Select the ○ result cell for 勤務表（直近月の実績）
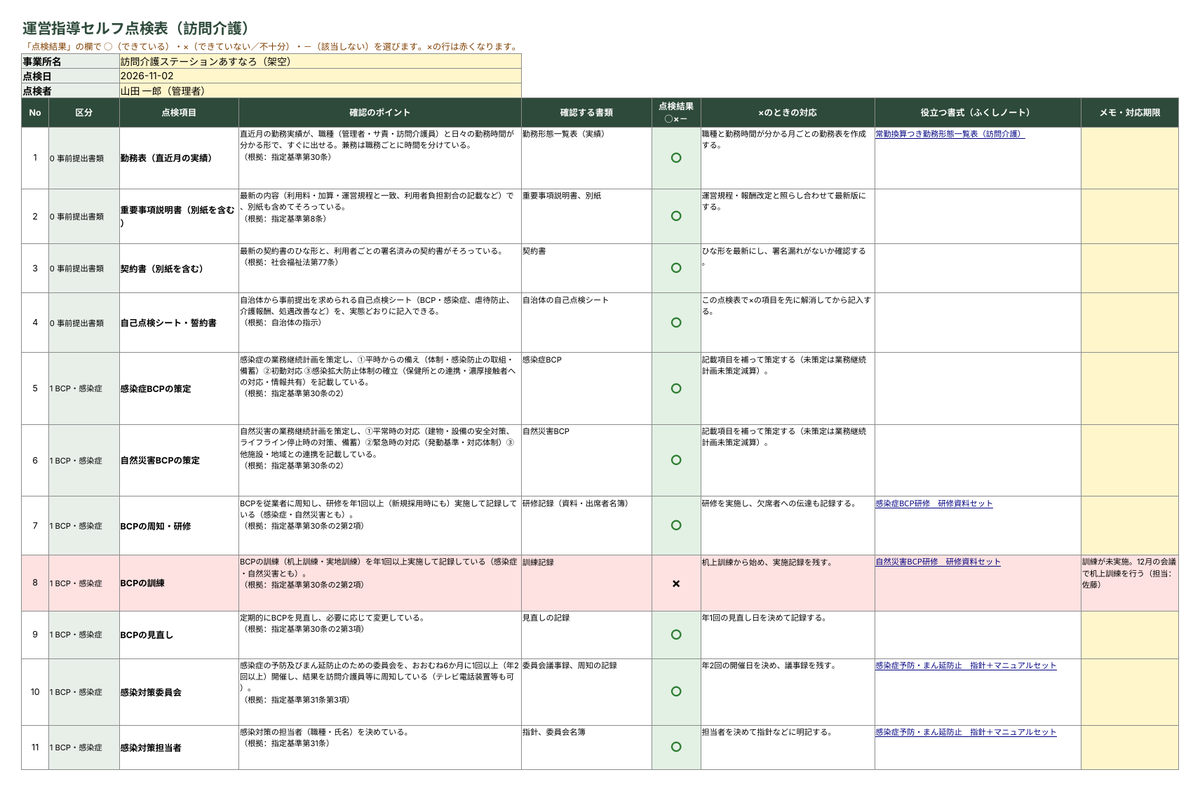Viewport: 1200px width, 791px height. pyautogui.click(x=676, y=158)
